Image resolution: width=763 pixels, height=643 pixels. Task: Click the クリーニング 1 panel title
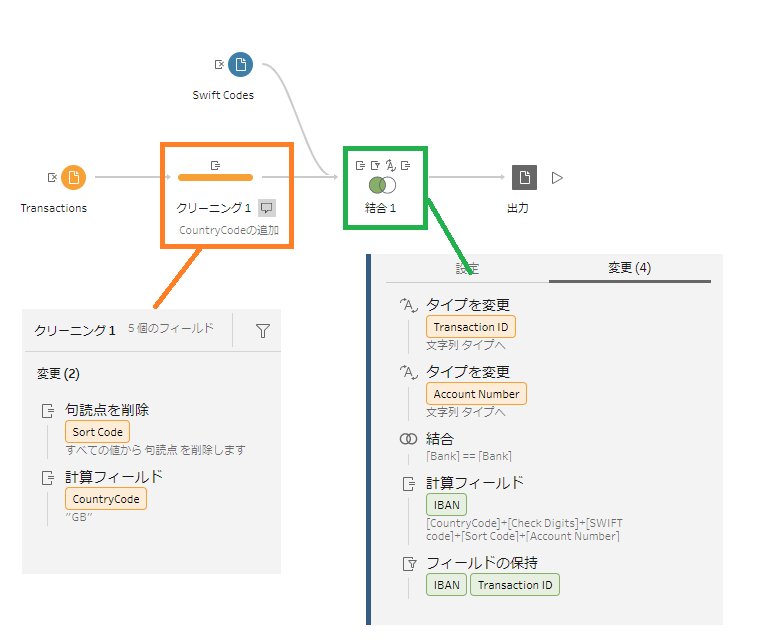(x=74, y=331)
